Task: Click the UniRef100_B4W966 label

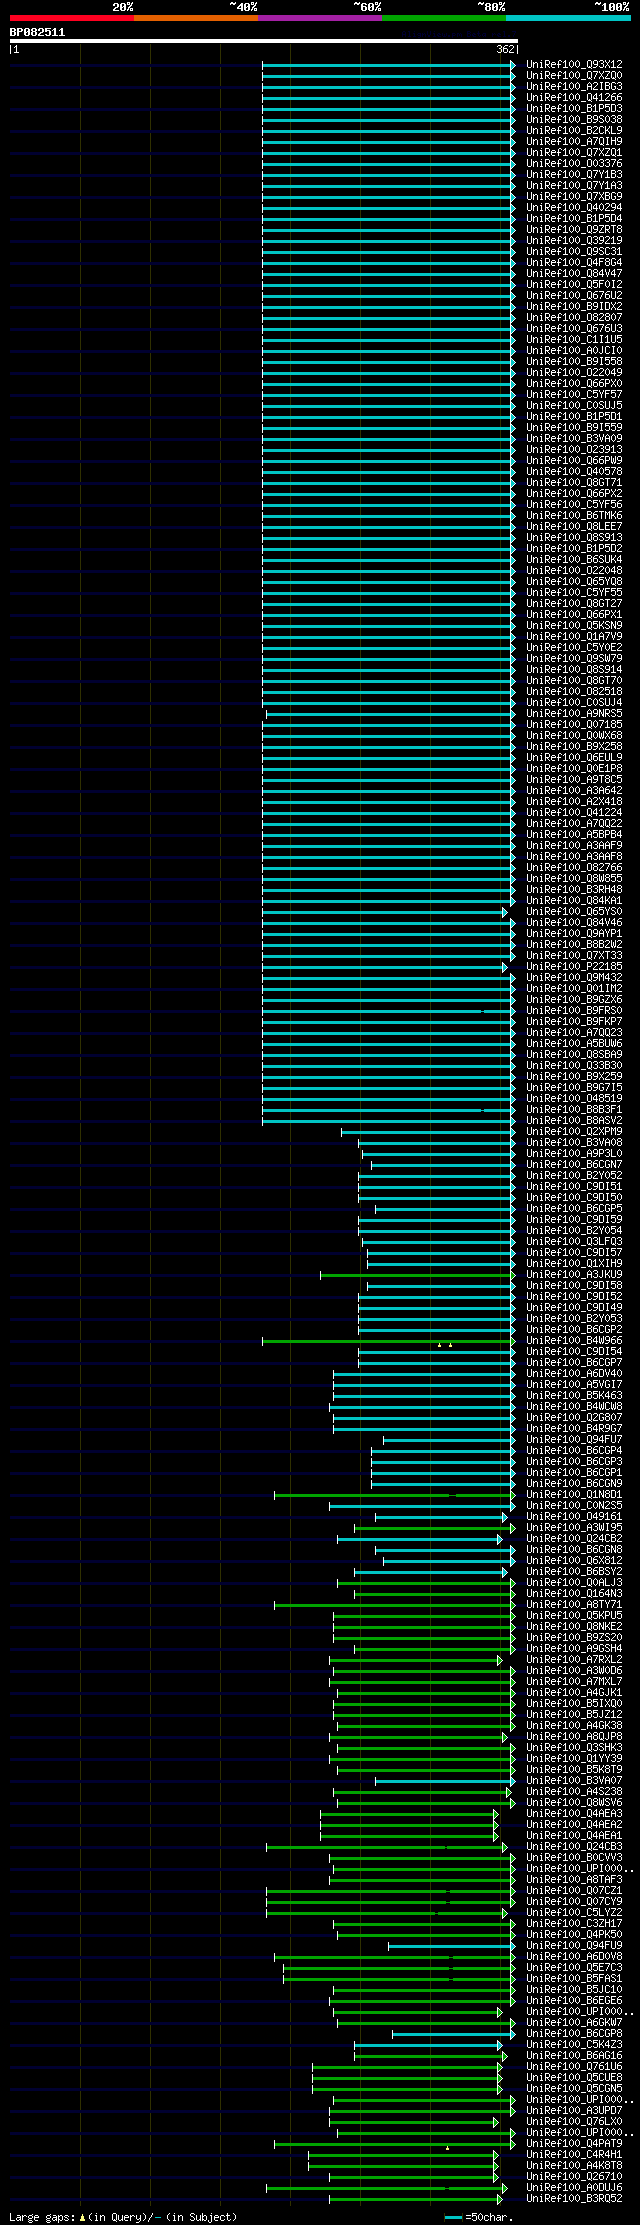Action: click(574, 1341)
